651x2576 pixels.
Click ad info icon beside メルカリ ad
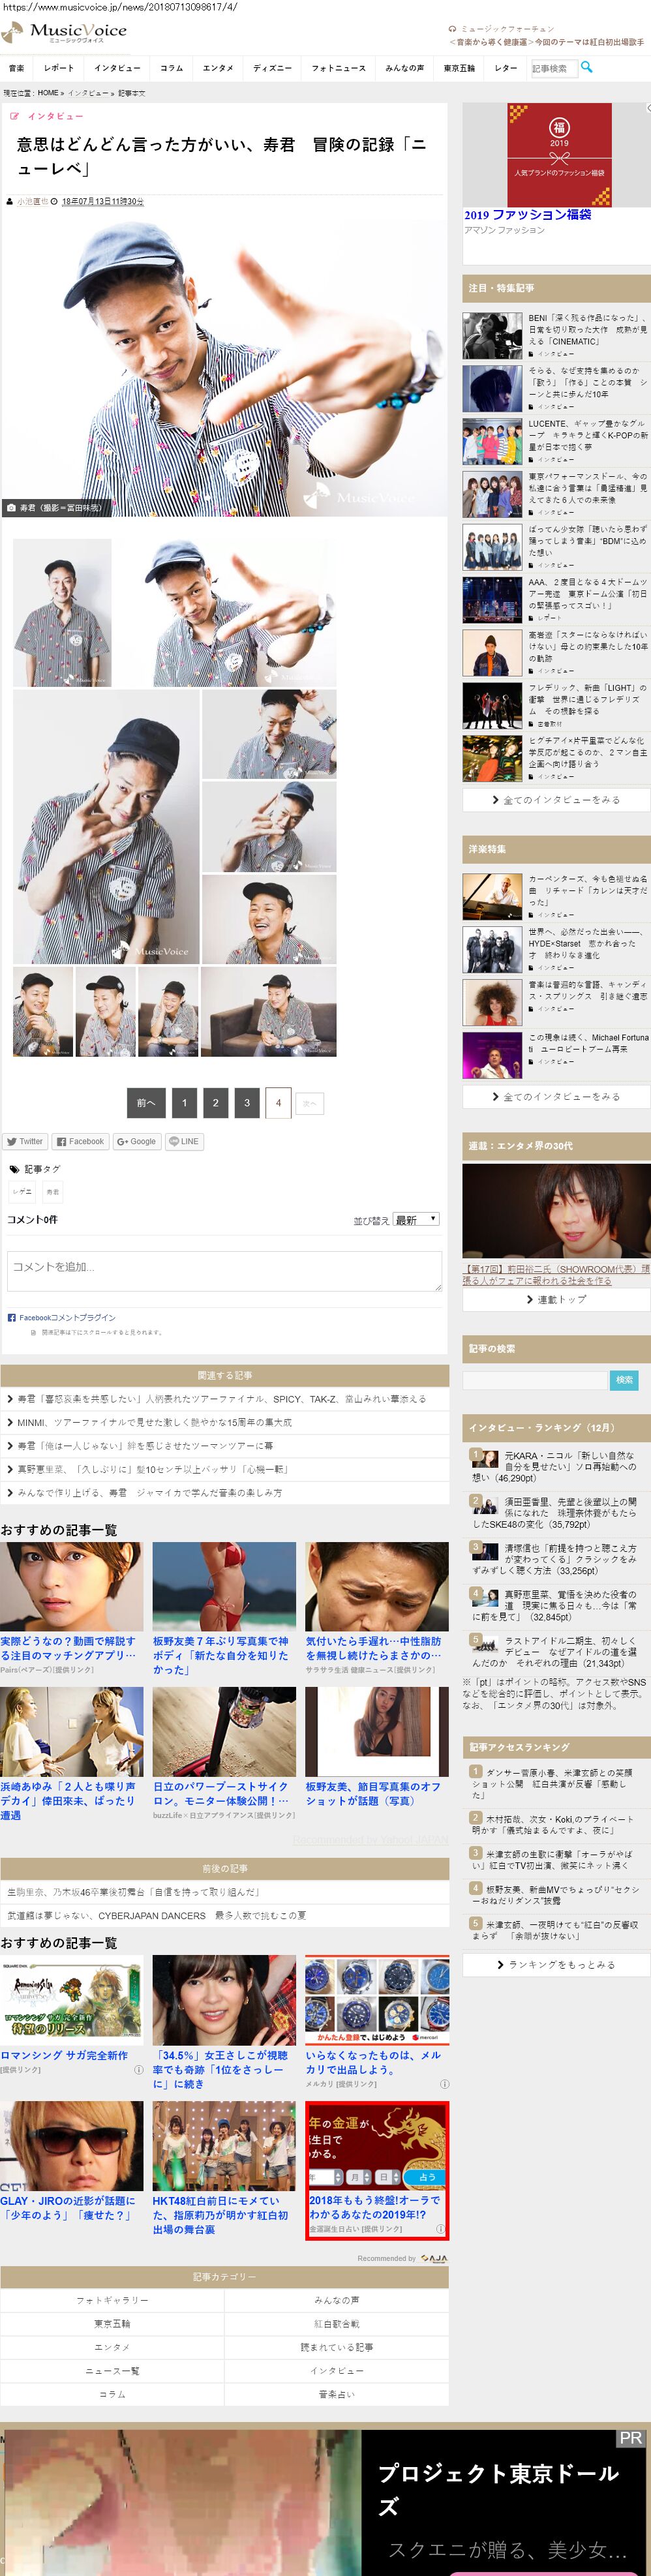444,2083
